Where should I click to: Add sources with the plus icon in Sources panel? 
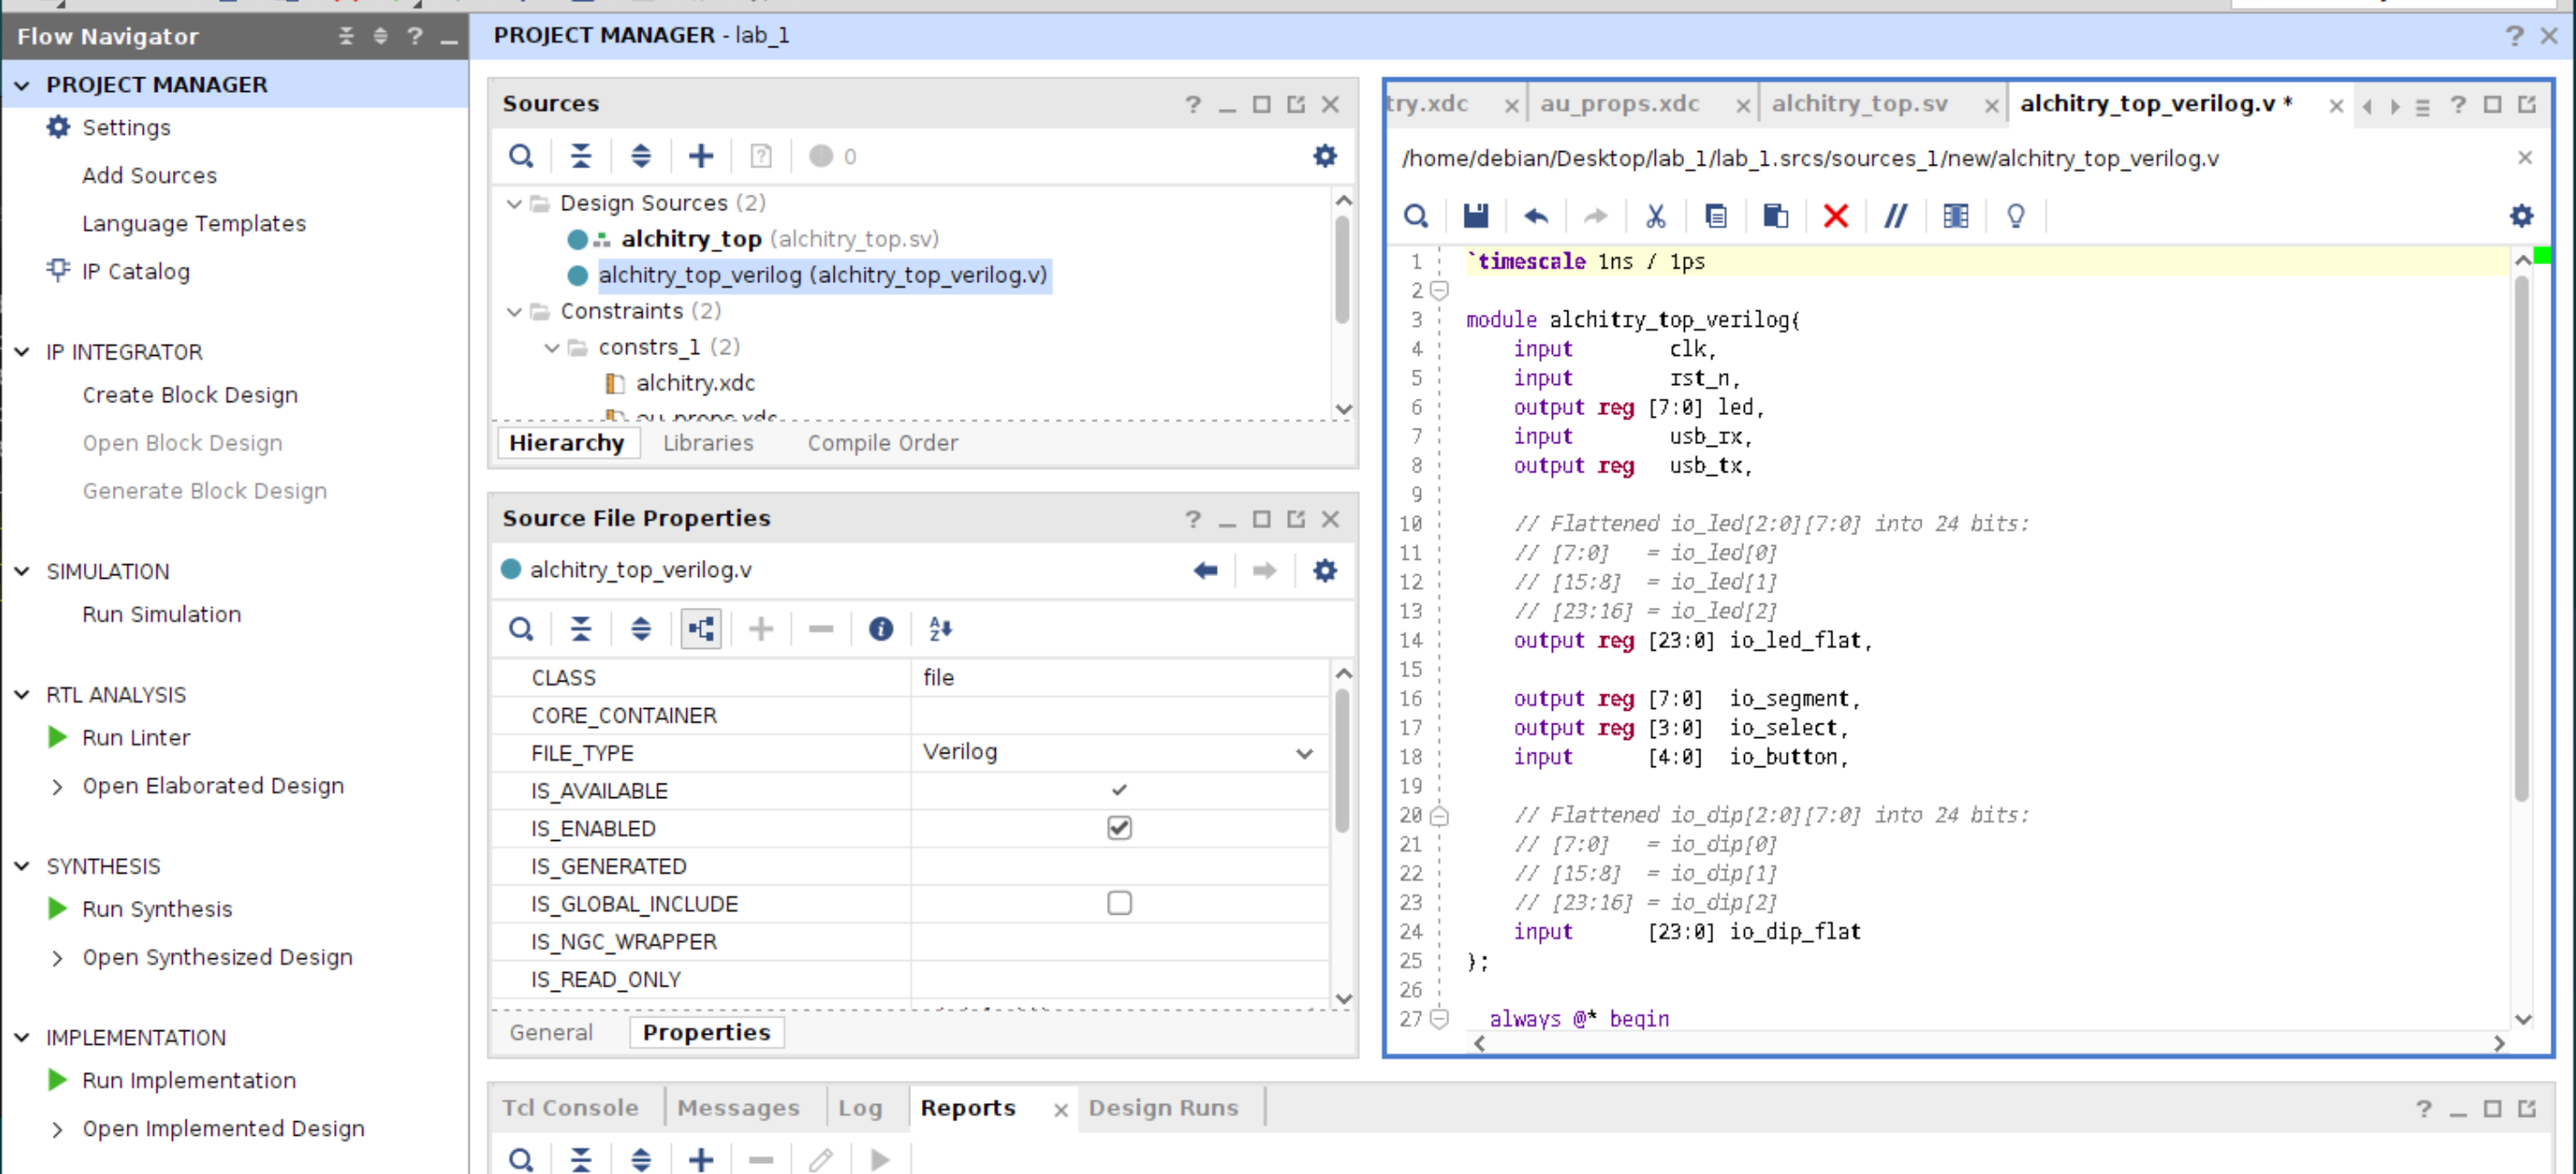[701, 156]
